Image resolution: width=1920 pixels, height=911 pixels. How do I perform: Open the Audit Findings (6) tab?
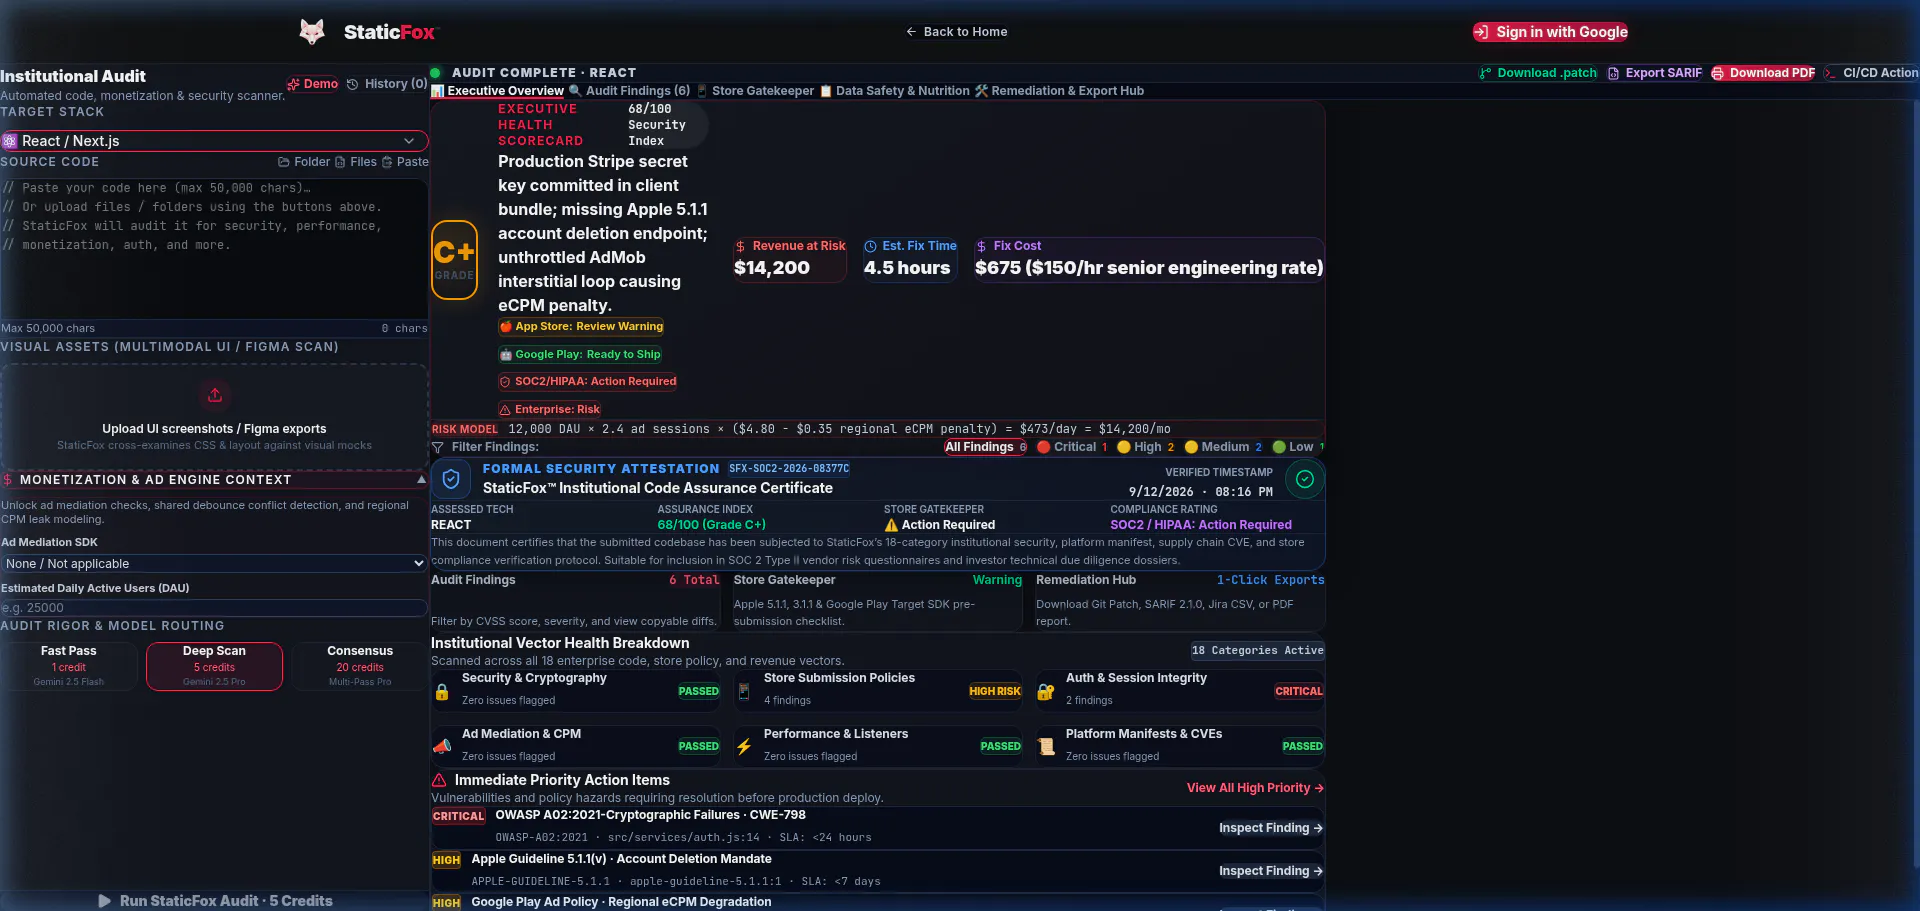(x=629, y=91)
